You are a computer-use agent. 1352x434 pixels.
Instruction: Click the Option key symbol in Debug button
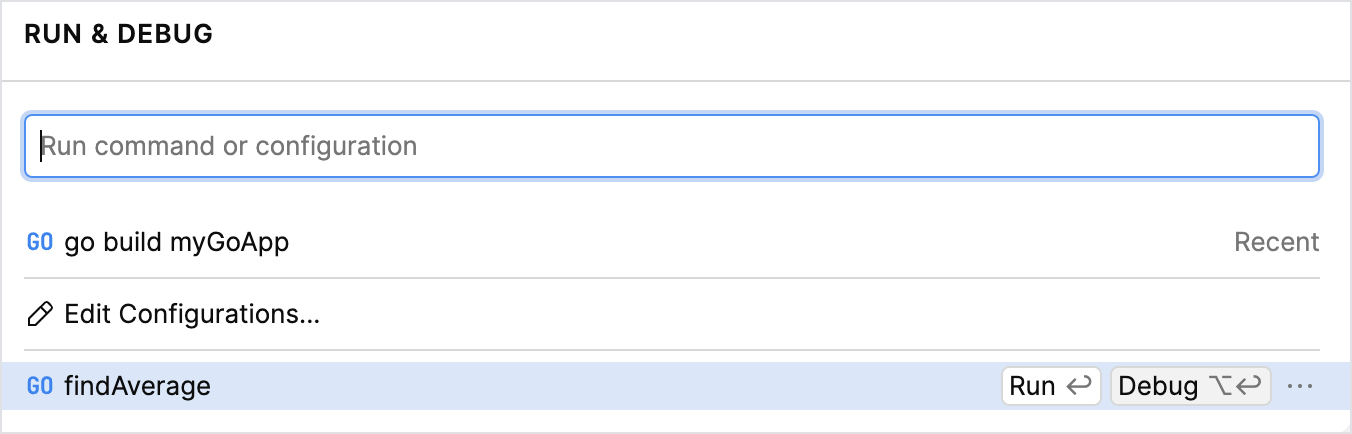point(1220,386)
